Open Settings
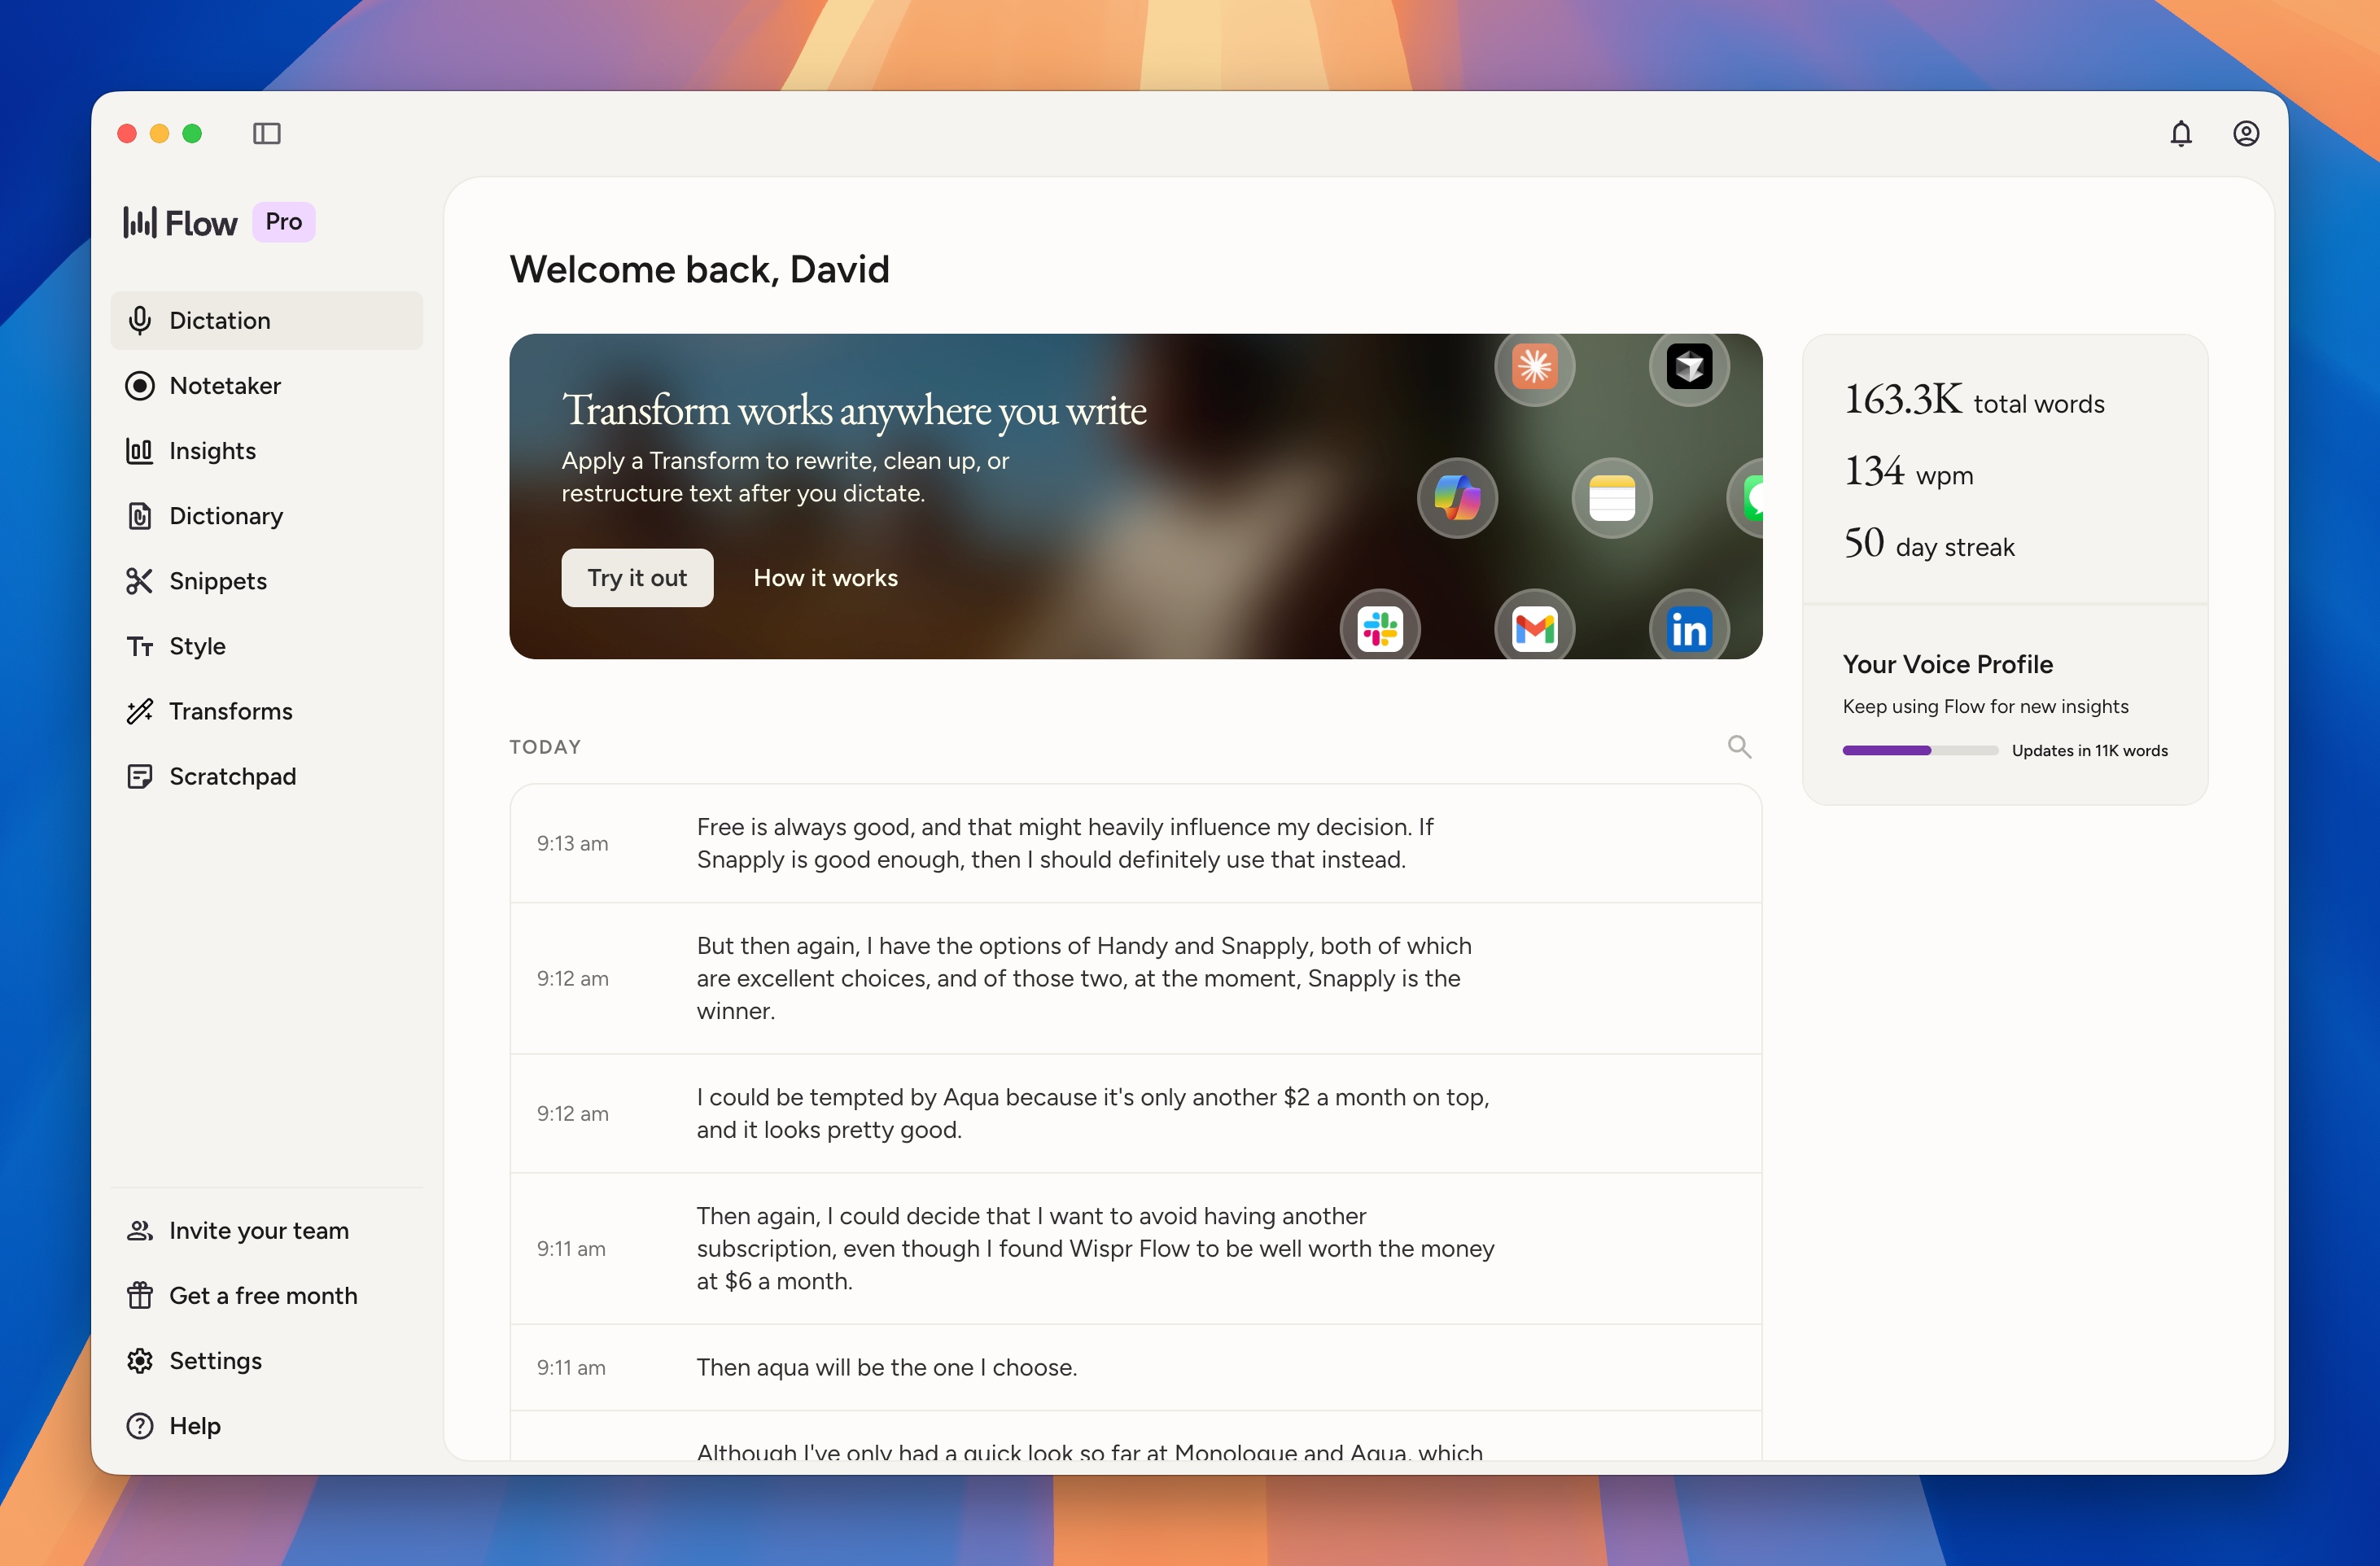The width and height of the screenshot is (2380, 1566). (267, 1360)
